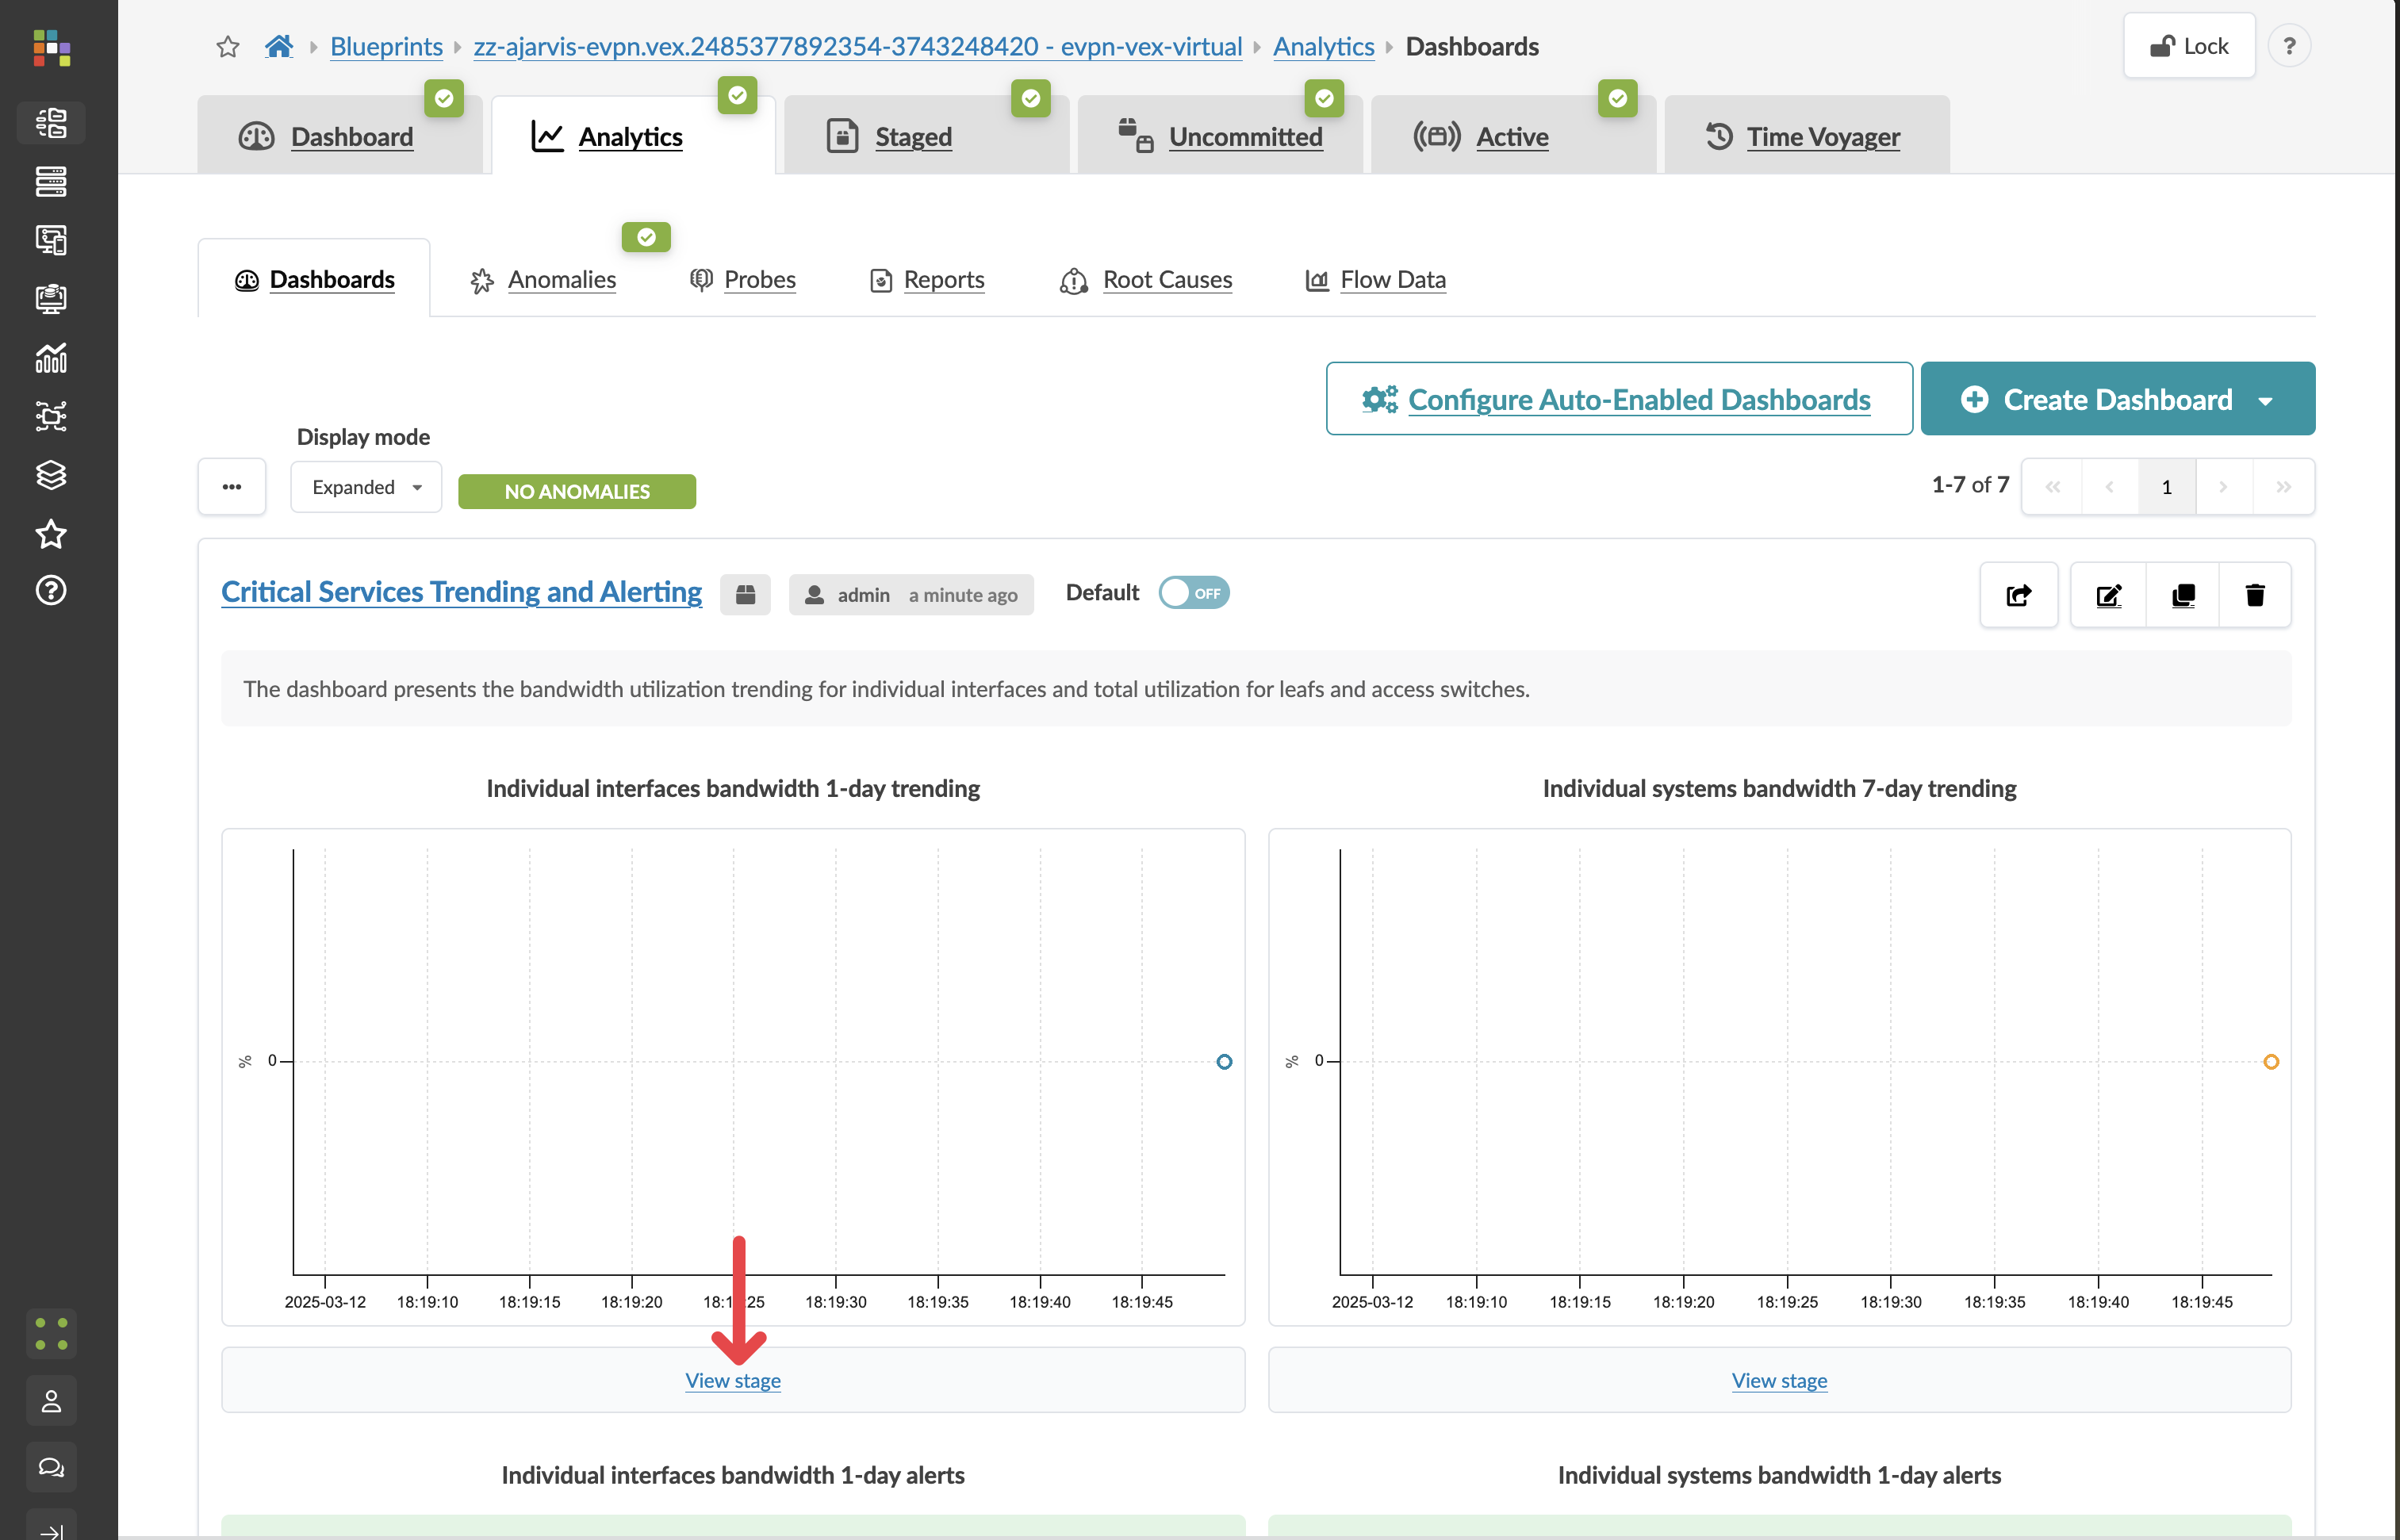Click the blue data point in the 1-day trending chart

pyautogui.click(x=1223, y=1061)
